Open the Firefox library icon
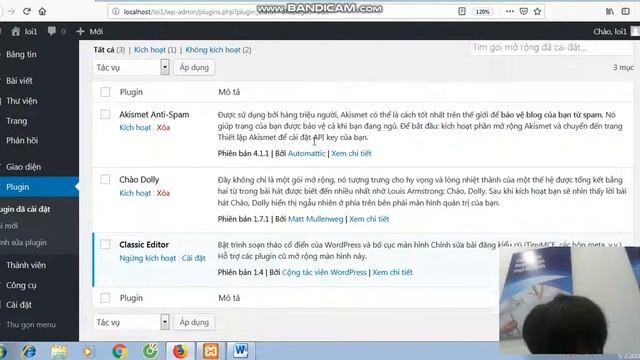640x360 pixels. click(610, 11)
